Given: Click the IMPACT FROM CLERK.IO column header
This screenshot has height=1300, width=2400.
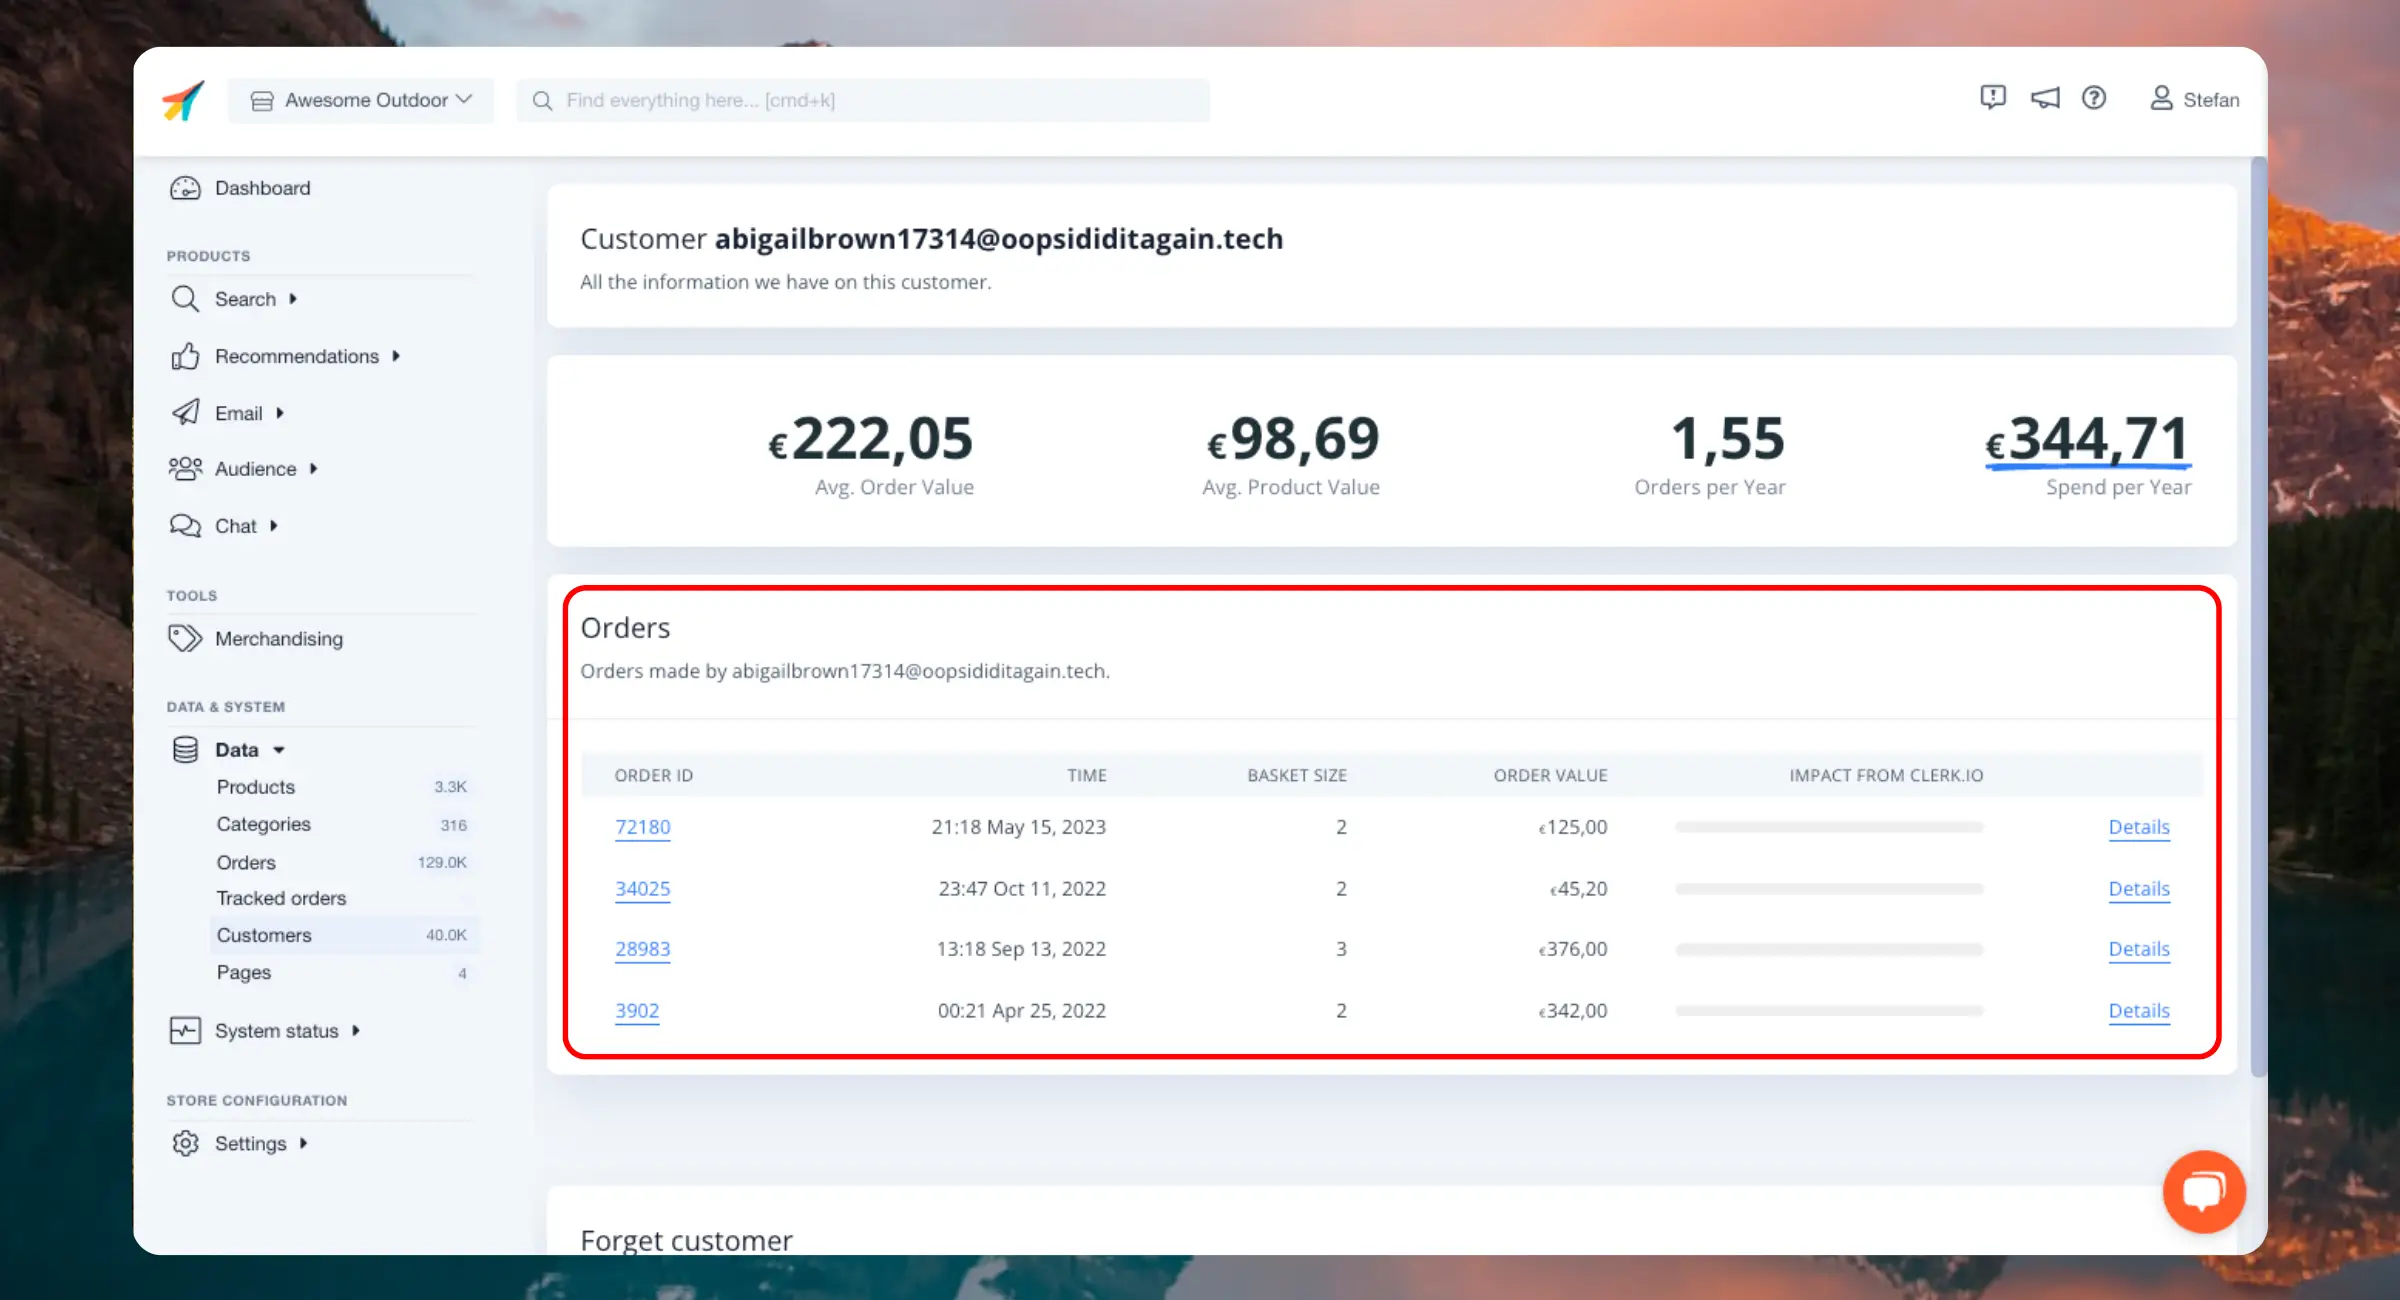Looking at the screenshot, I should coord(1886,775).
